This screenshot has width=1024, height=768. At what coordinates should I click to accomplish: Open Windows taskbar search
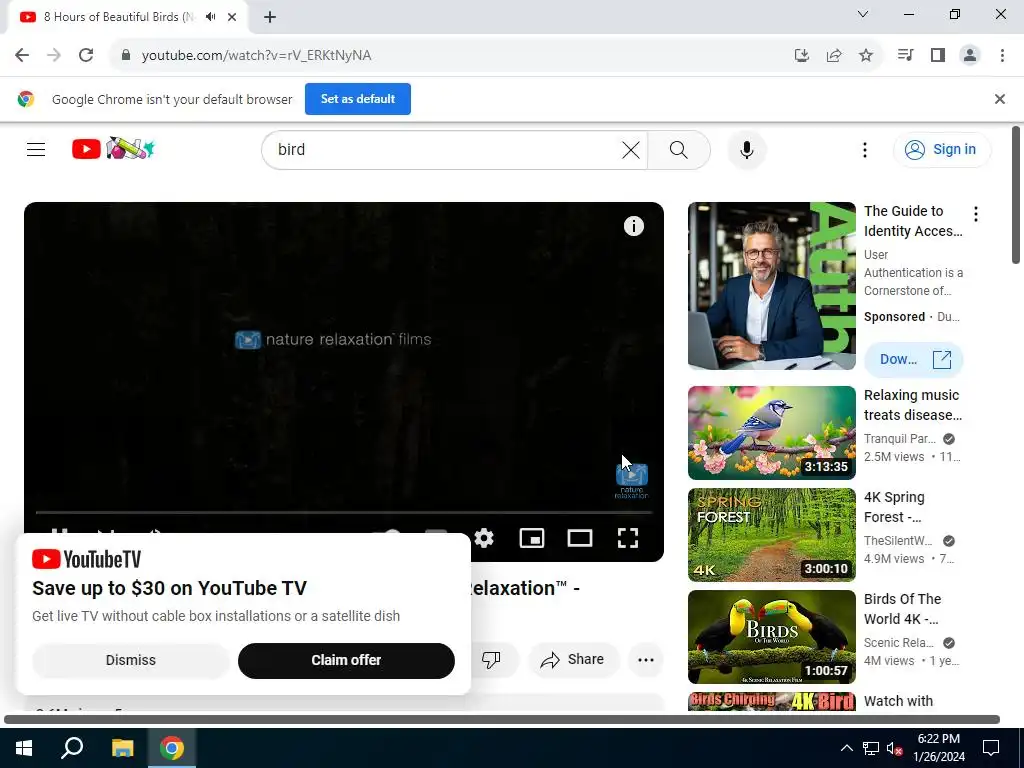point(72,748)
